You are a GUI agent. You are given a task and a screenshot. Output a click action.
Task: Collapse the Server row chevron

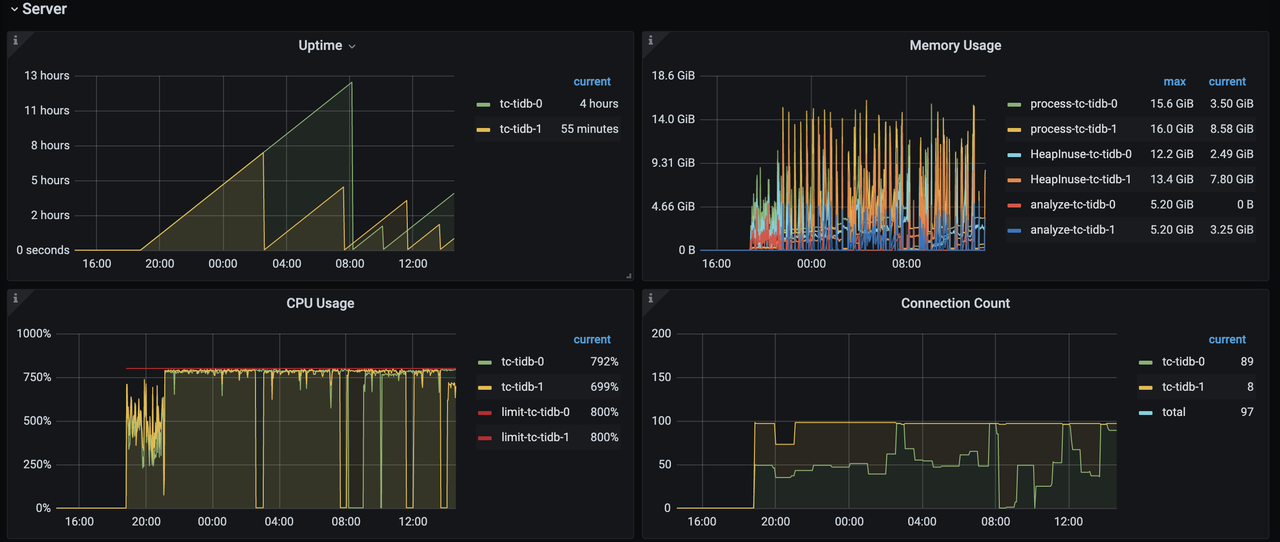tap(14, 9)
